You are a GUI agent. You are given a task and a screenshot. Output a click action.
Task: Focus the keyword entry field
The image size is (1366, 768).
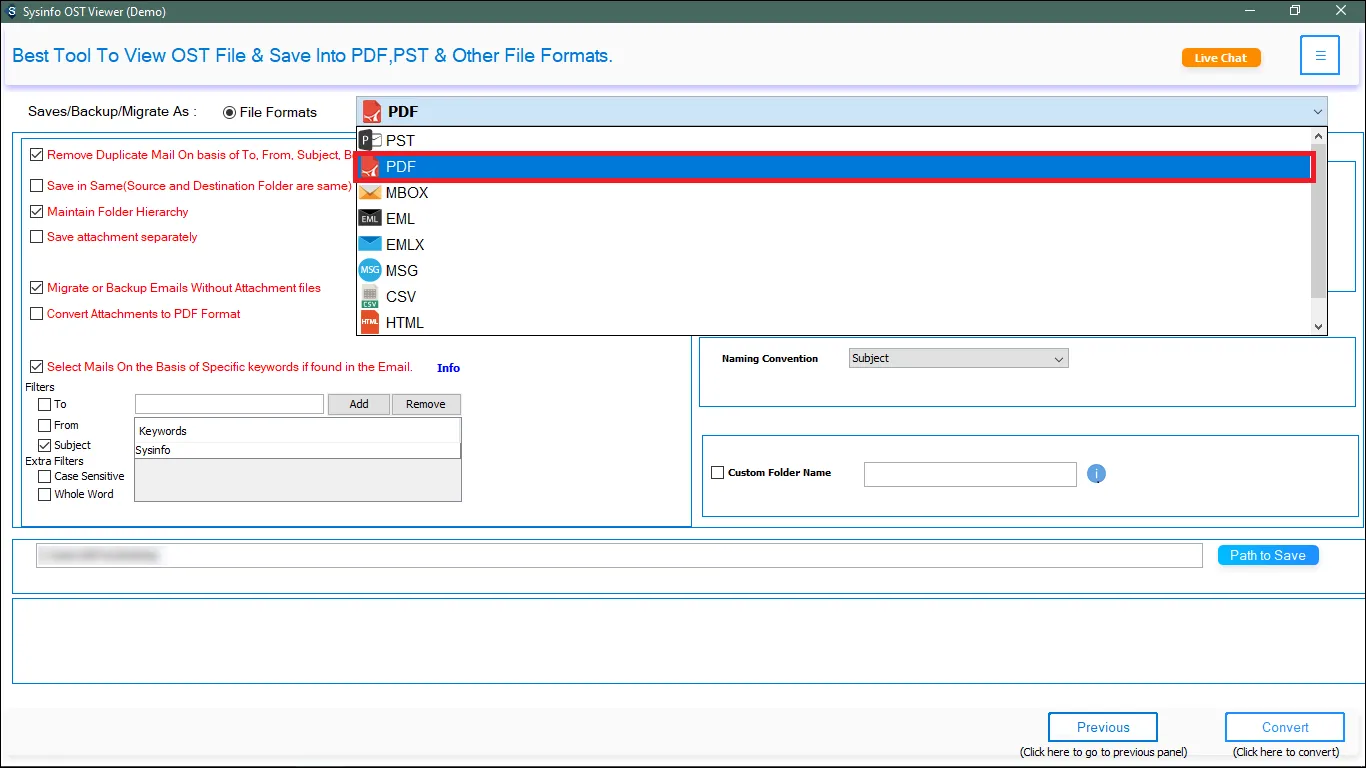pyautogui.click(x=229, y=404)
